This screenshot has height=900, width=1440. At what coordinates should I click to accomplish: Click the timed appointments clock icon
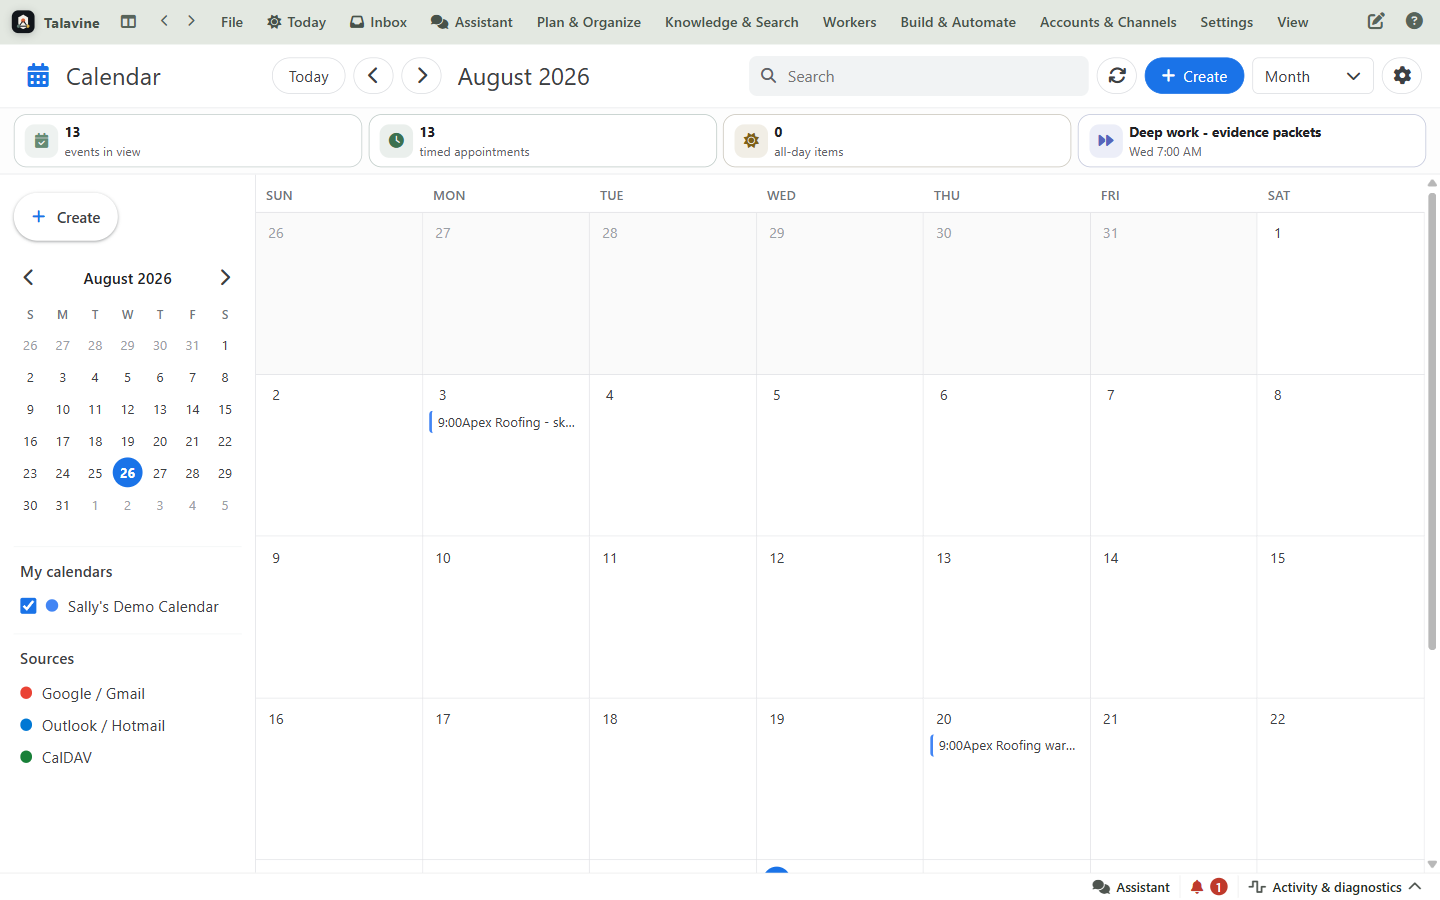click(396, 141)
